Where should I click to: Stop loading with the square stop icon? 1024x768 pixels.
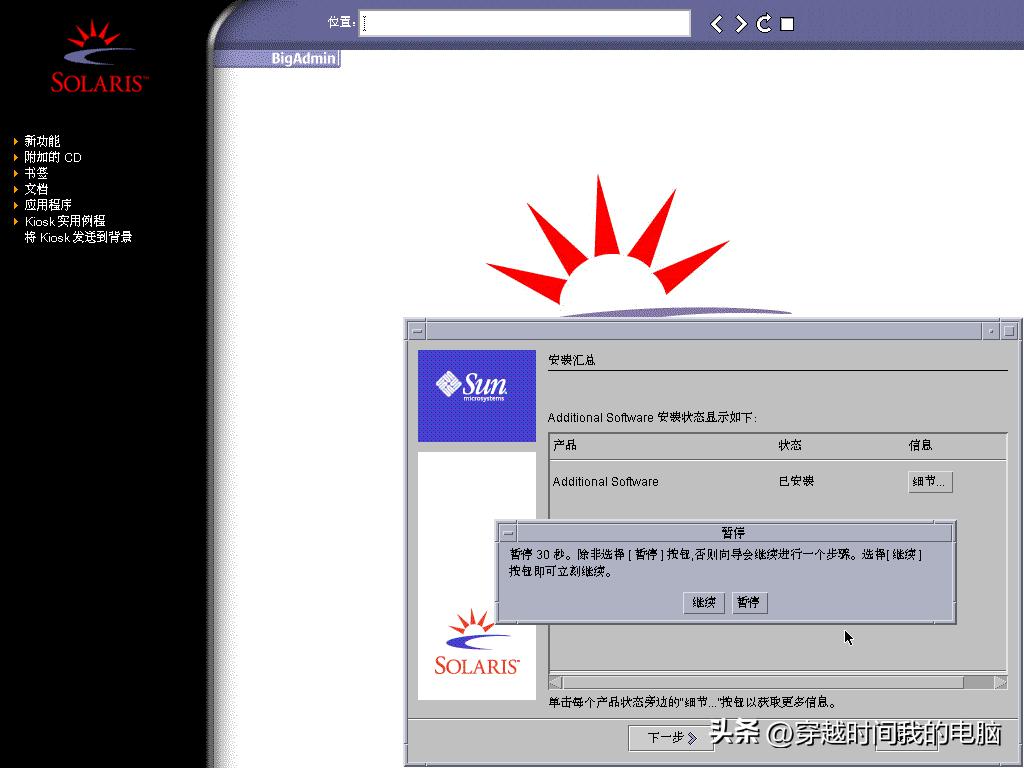point(788,24)
